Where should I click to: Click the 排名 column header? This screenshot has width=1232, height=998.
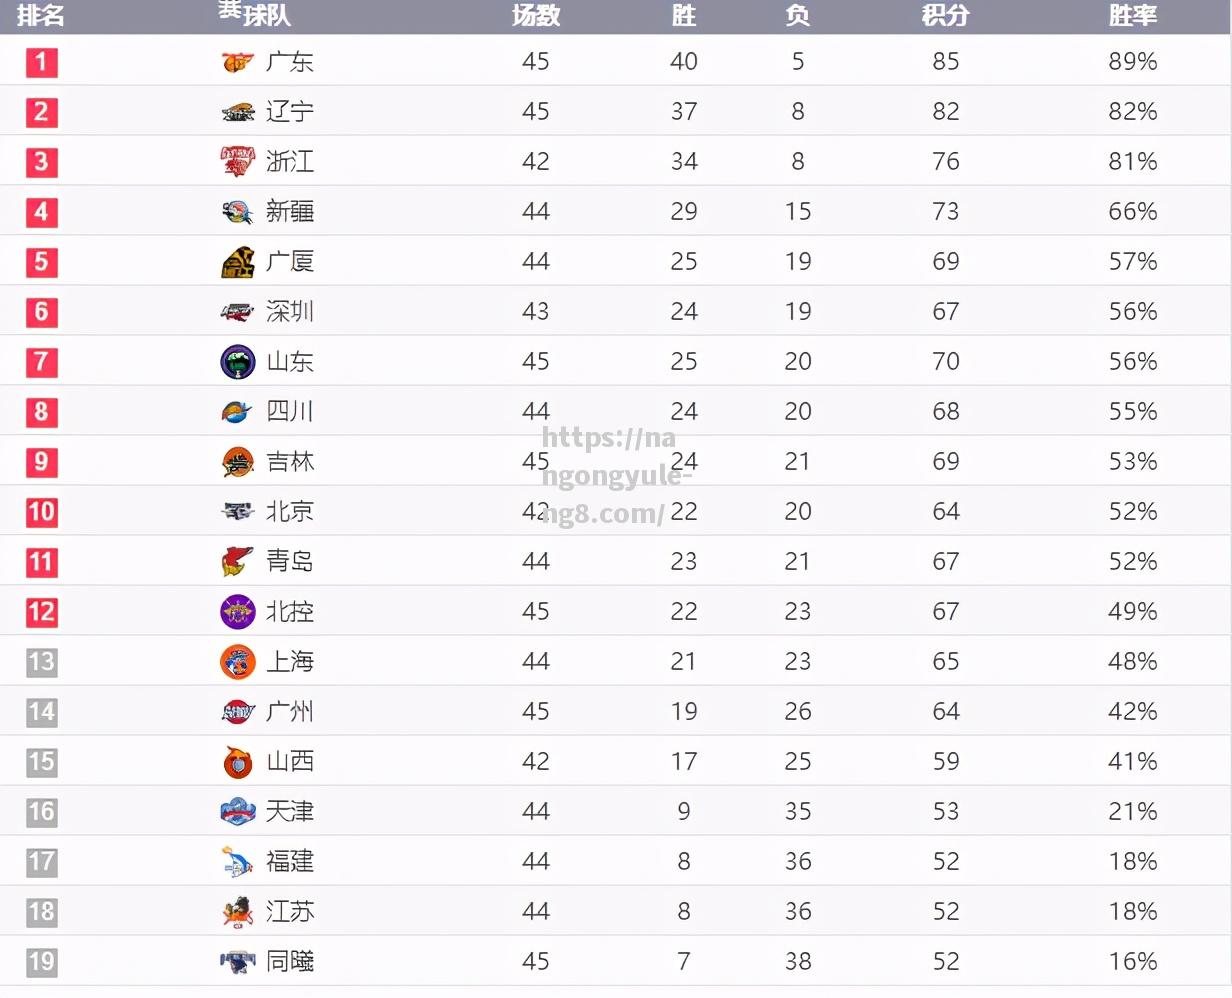[x=40, y=15]
